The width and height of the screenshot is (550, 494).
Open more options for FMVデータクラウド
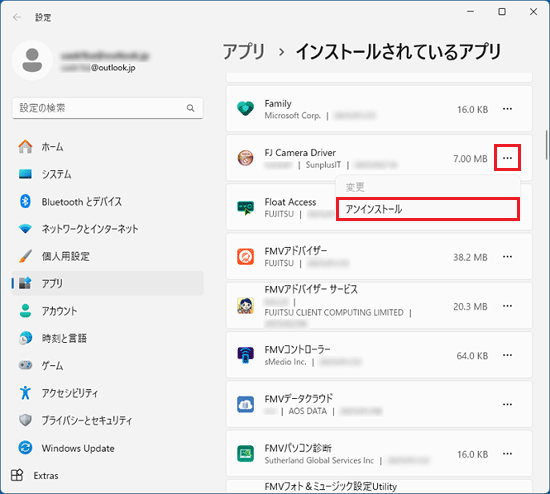[507, 404]
